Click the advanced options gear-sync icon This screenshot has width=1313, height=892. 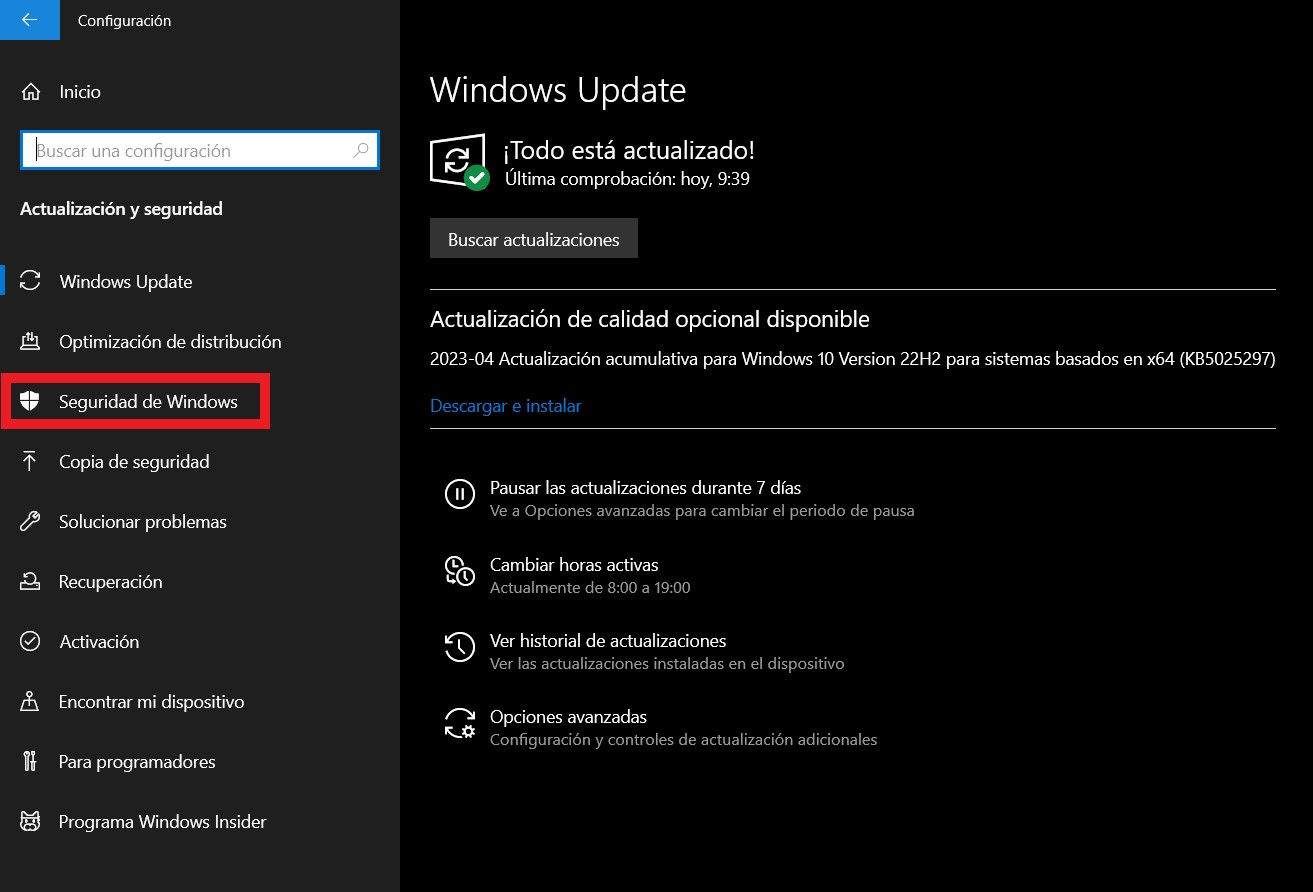[x=460, y=723]
